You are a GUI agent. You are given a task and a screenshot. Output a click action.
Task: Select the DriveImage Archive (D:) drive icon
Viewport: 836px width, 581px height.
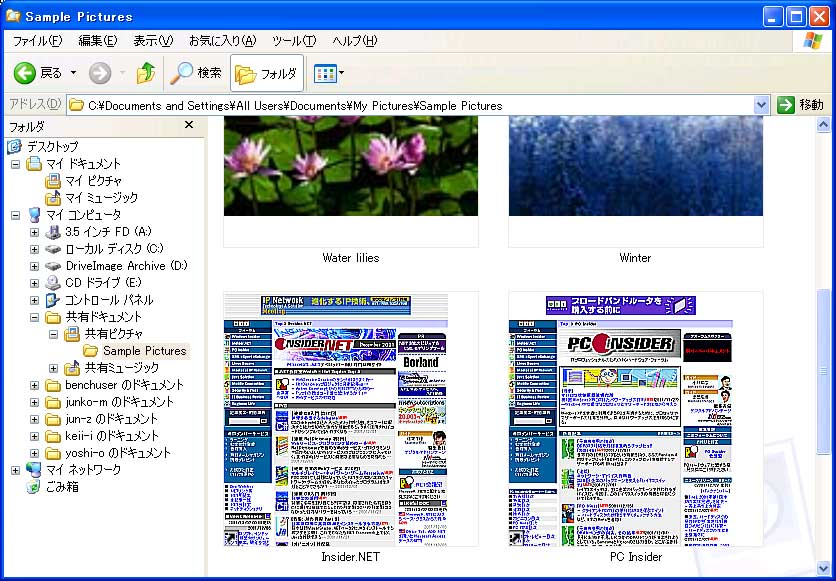(x=53, y=266)
